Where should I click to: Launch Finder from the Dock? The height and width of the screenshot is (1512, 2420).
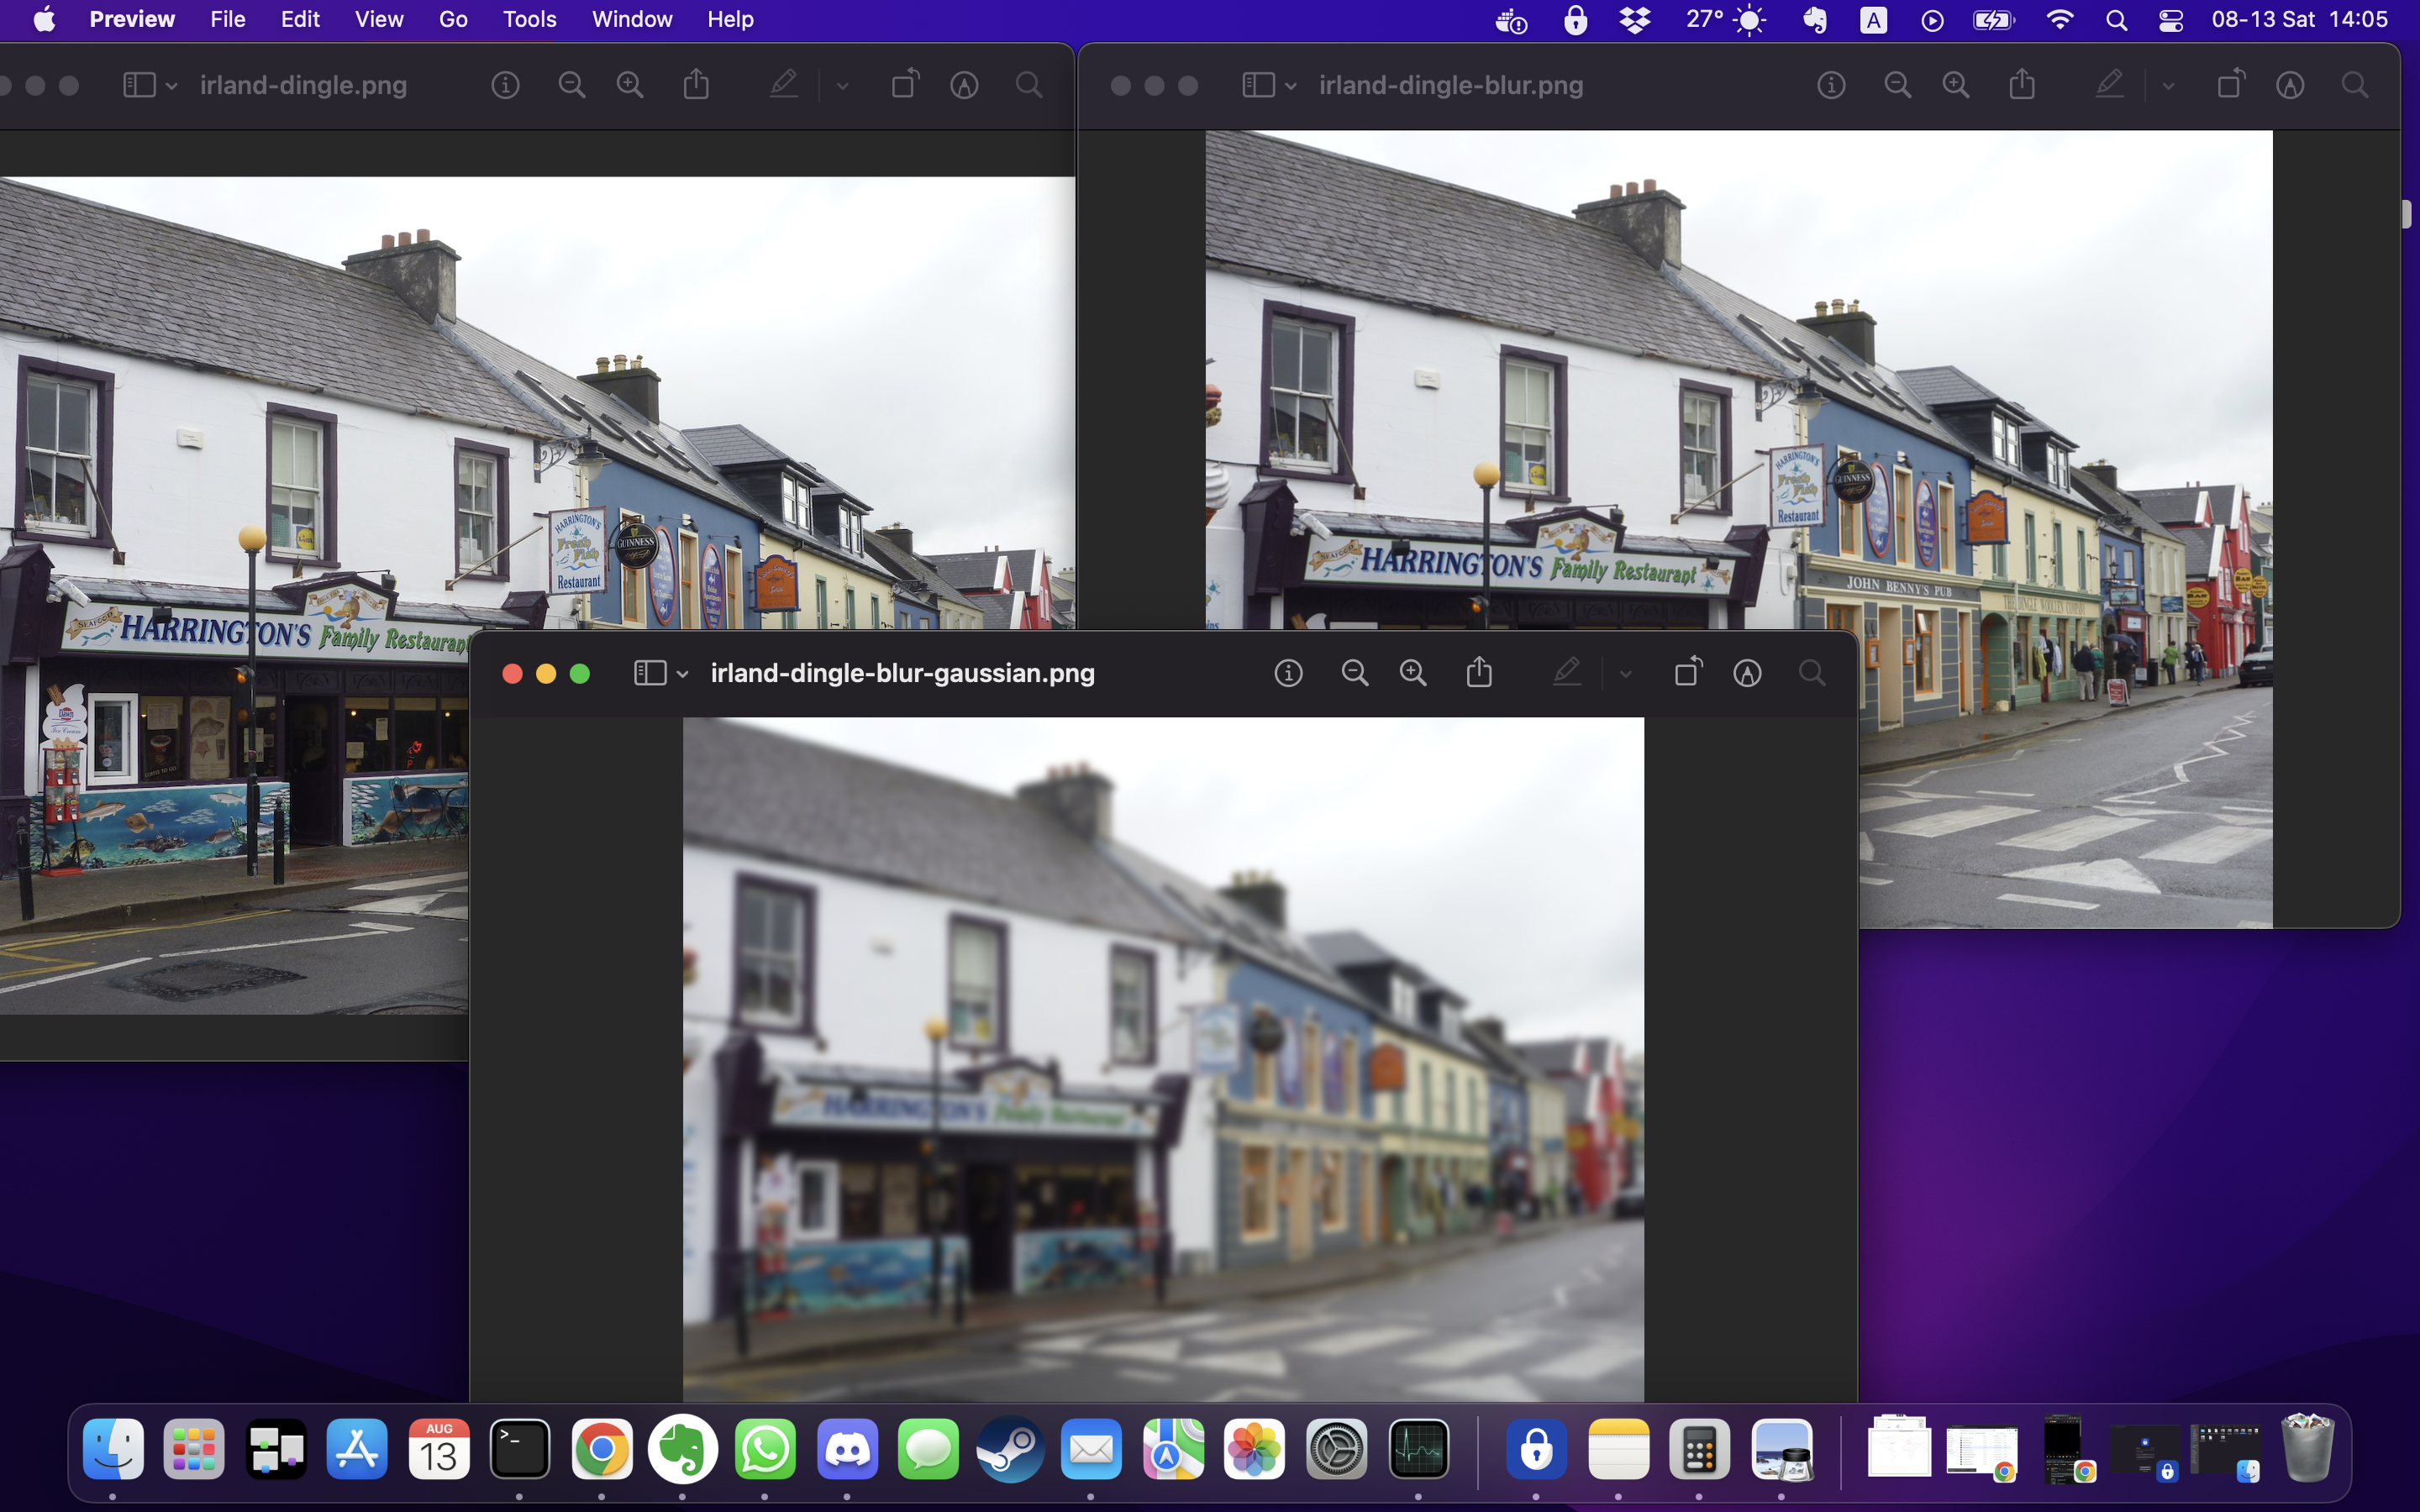click(113, 1449)
